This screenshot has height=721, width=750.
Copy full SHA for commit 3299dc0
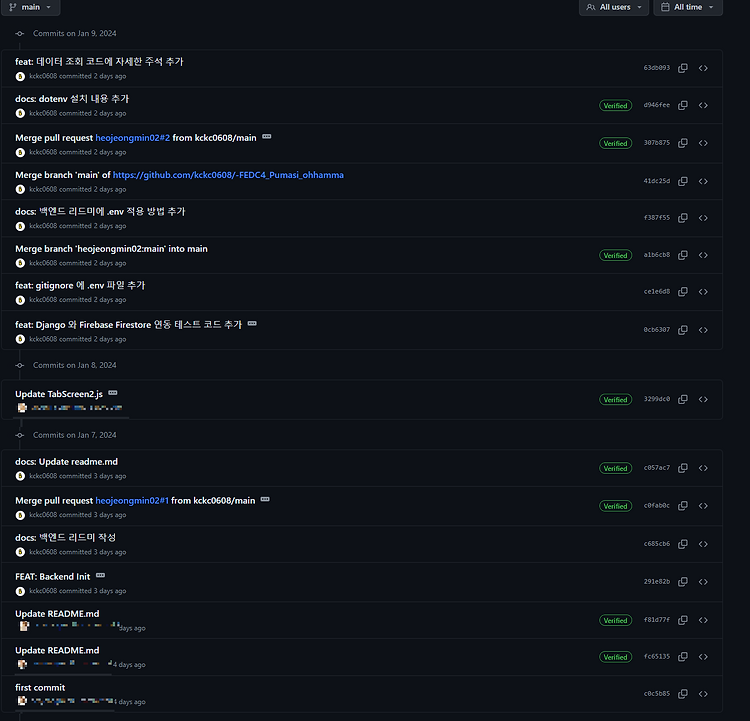point(683,399)
